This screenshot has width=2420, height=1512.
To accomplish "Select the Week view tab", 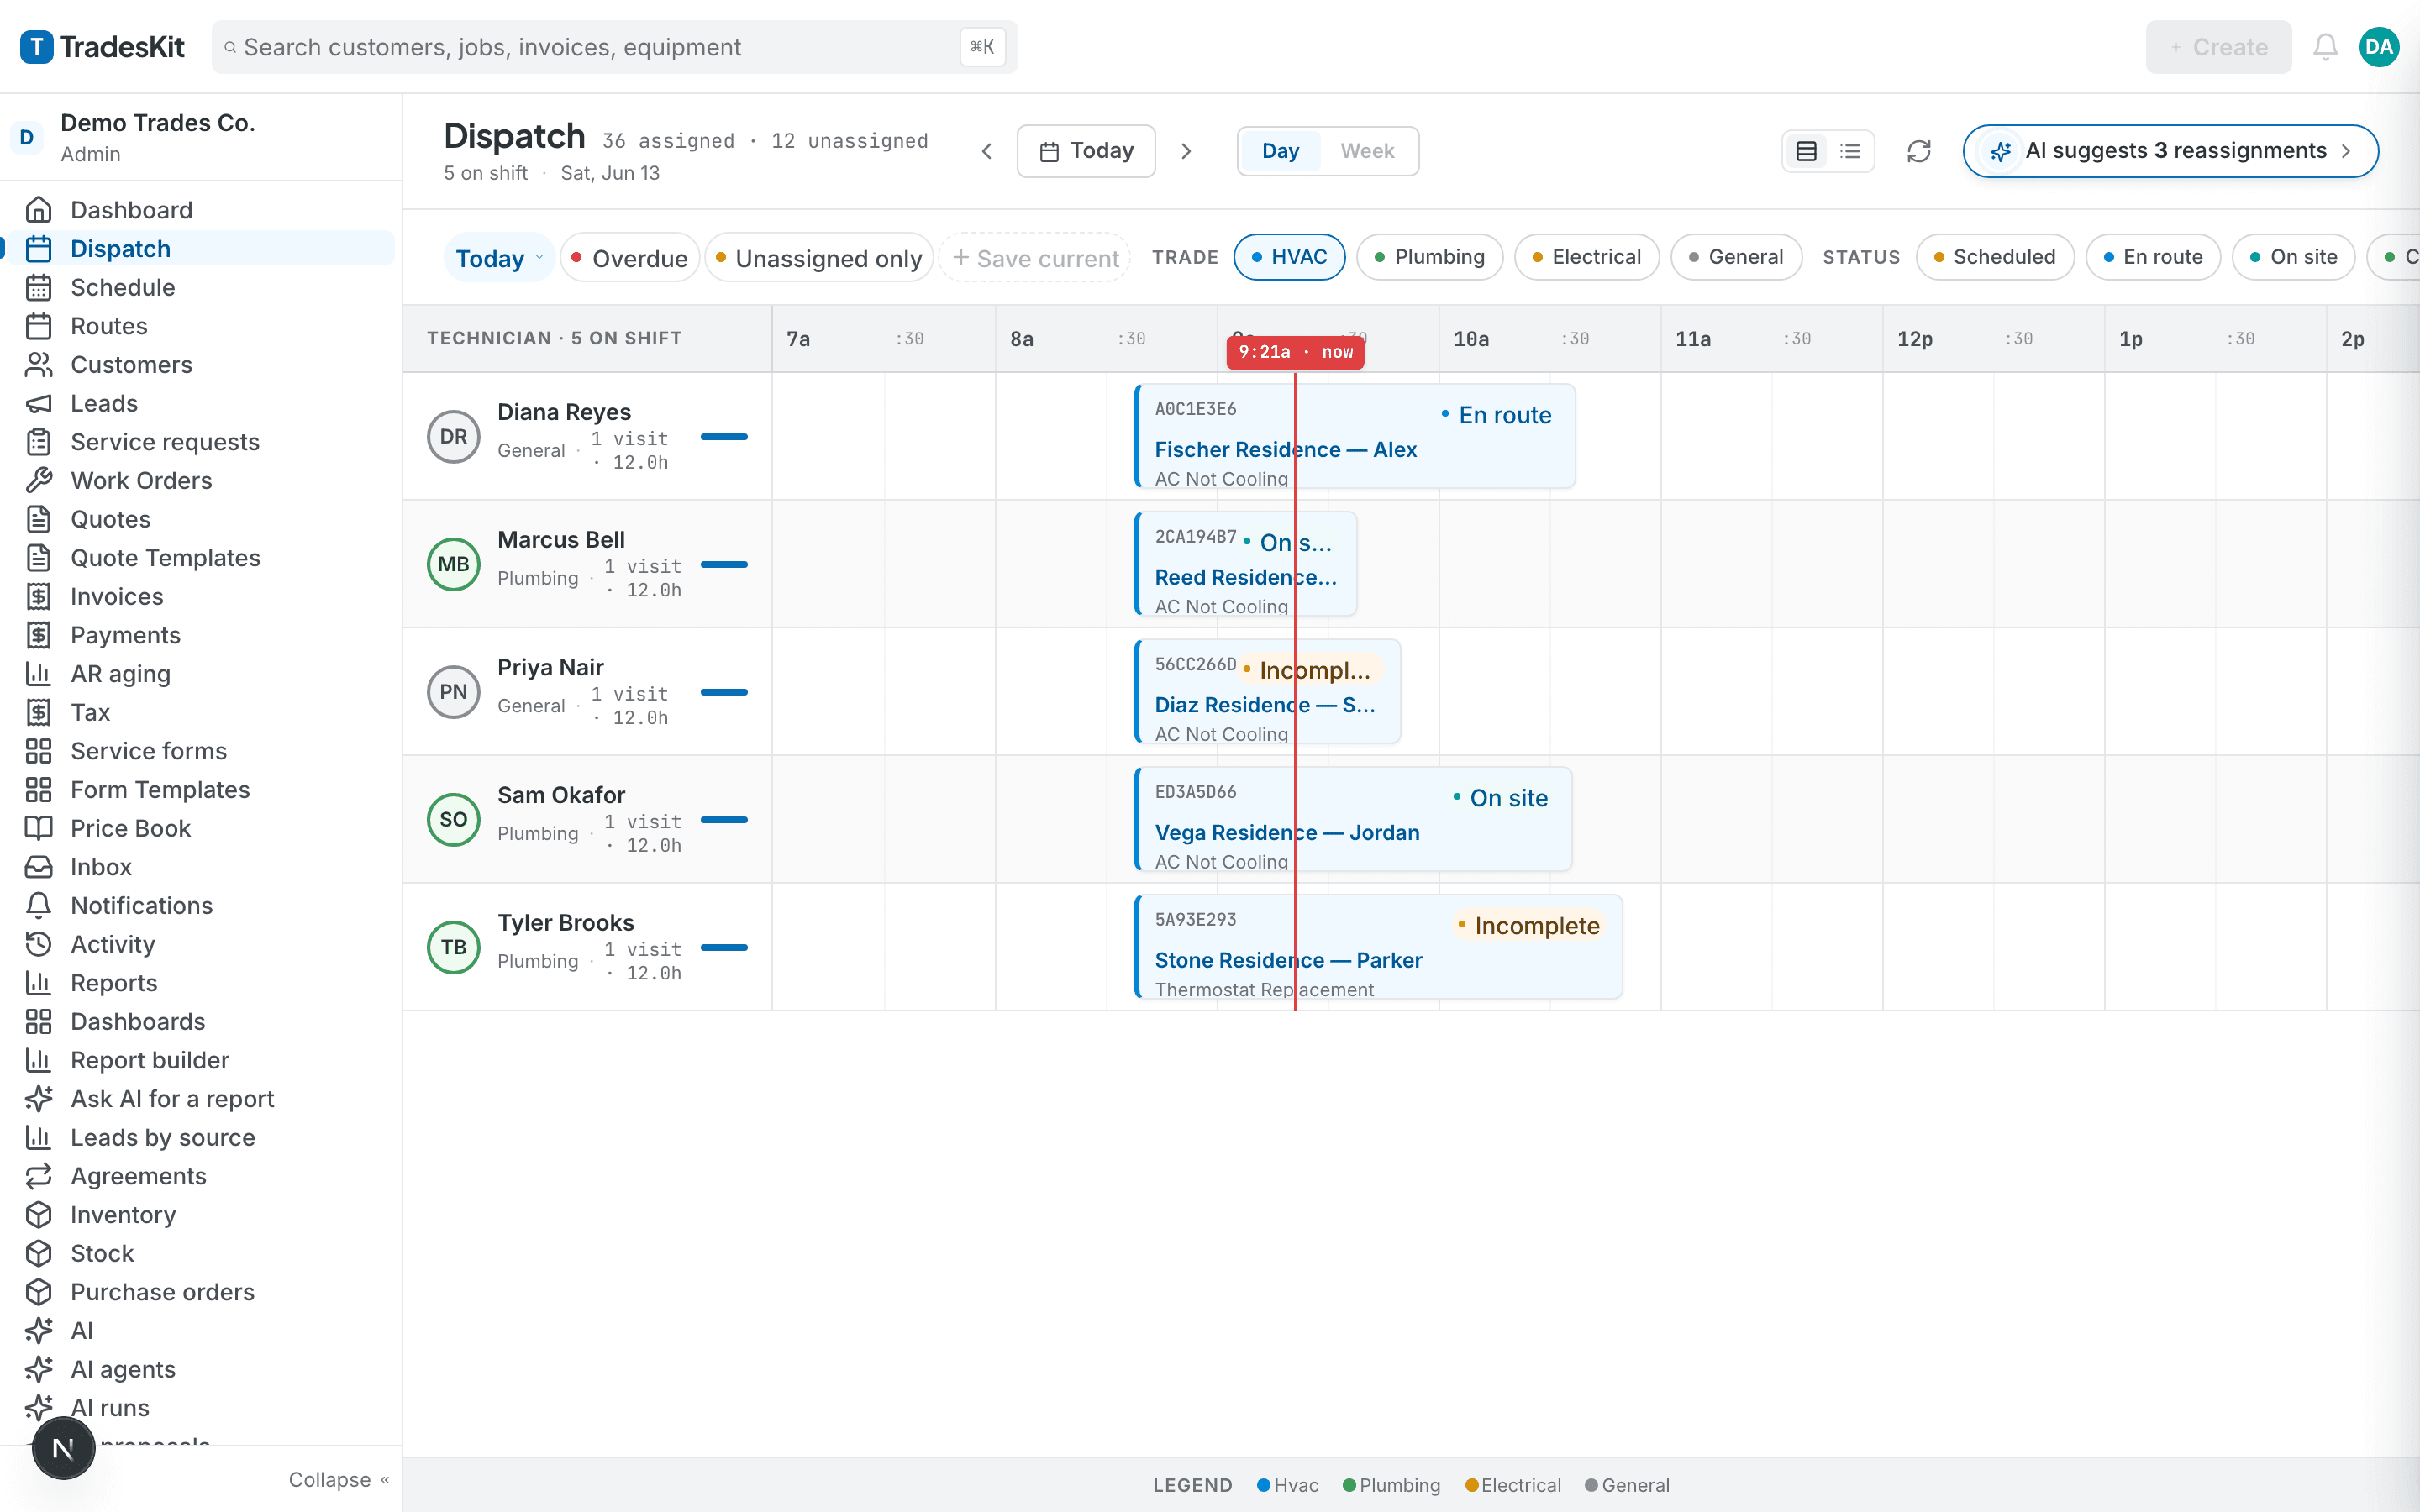I will [1367, 151].
